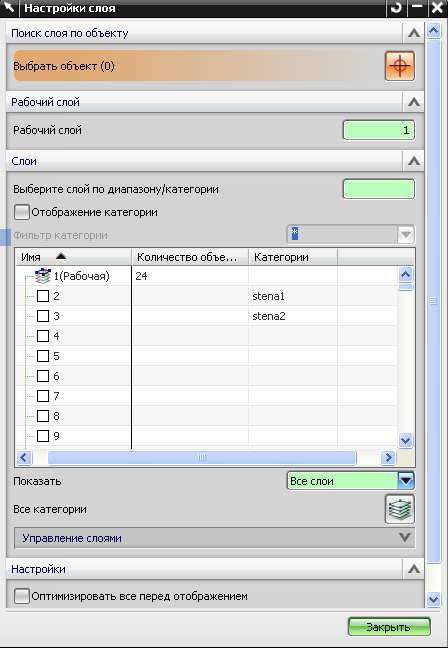
Task: Minimize the Настройки слоя dialog
Action: pyautogui.click(x=417, y=8)
